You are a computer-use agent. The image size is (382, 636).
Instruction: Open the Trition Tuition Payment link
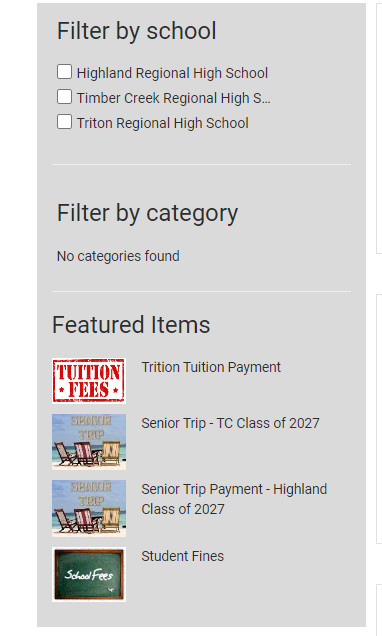pyautogui.click(x=211, y=367)
